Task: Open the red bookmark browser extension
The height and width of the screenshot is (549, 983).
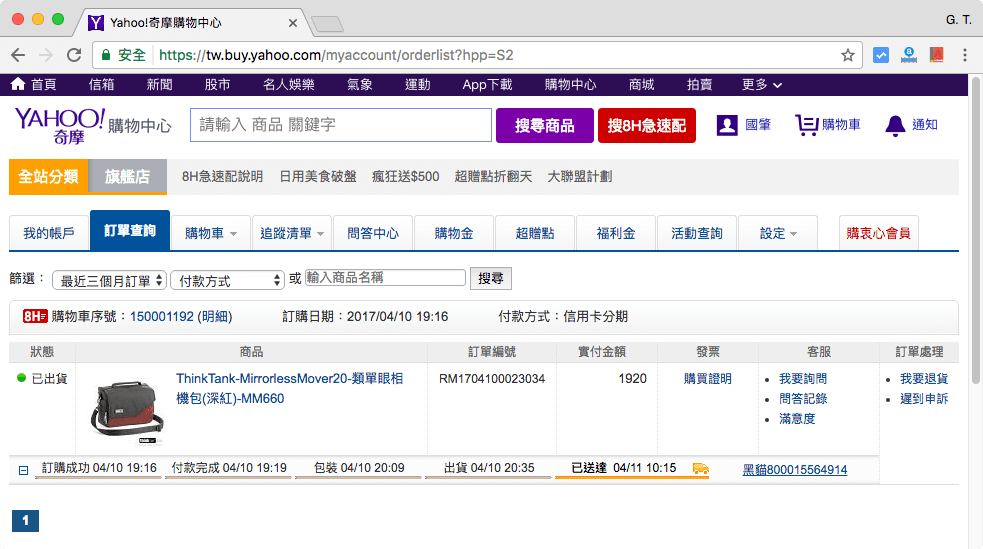Action: 937,55
